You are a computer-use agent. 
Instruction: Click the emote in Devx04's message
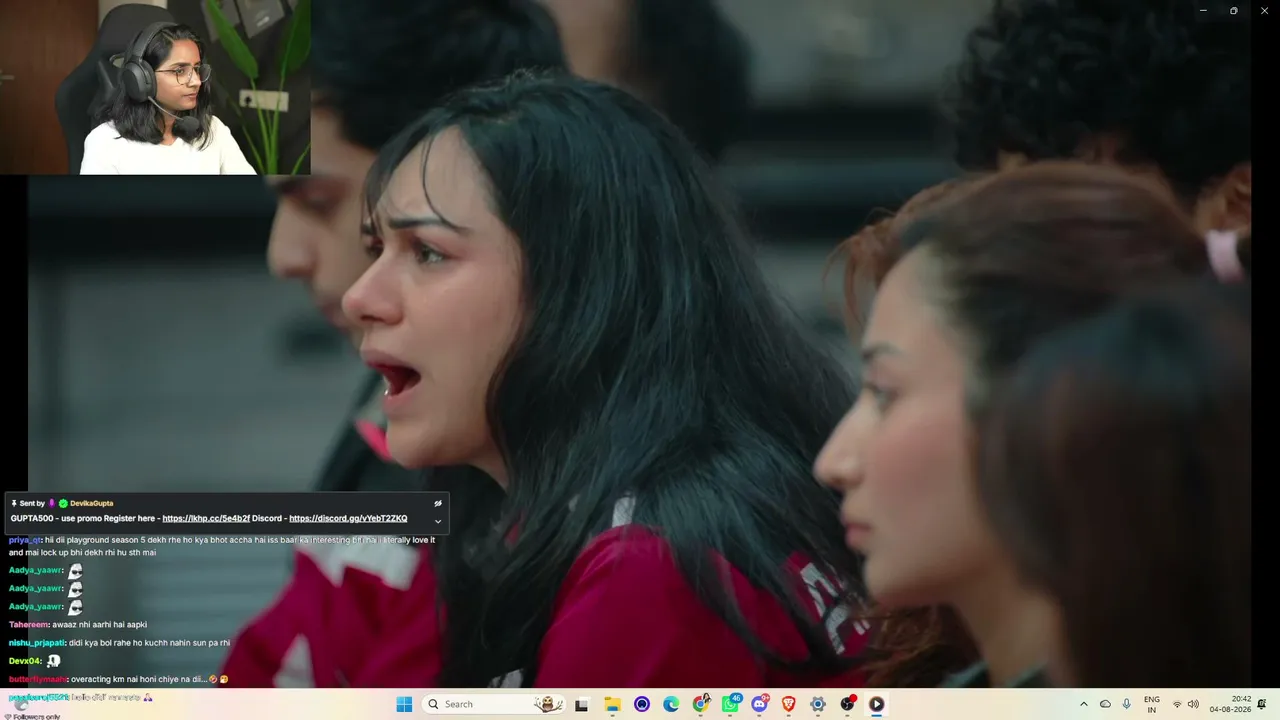(54, 661)
